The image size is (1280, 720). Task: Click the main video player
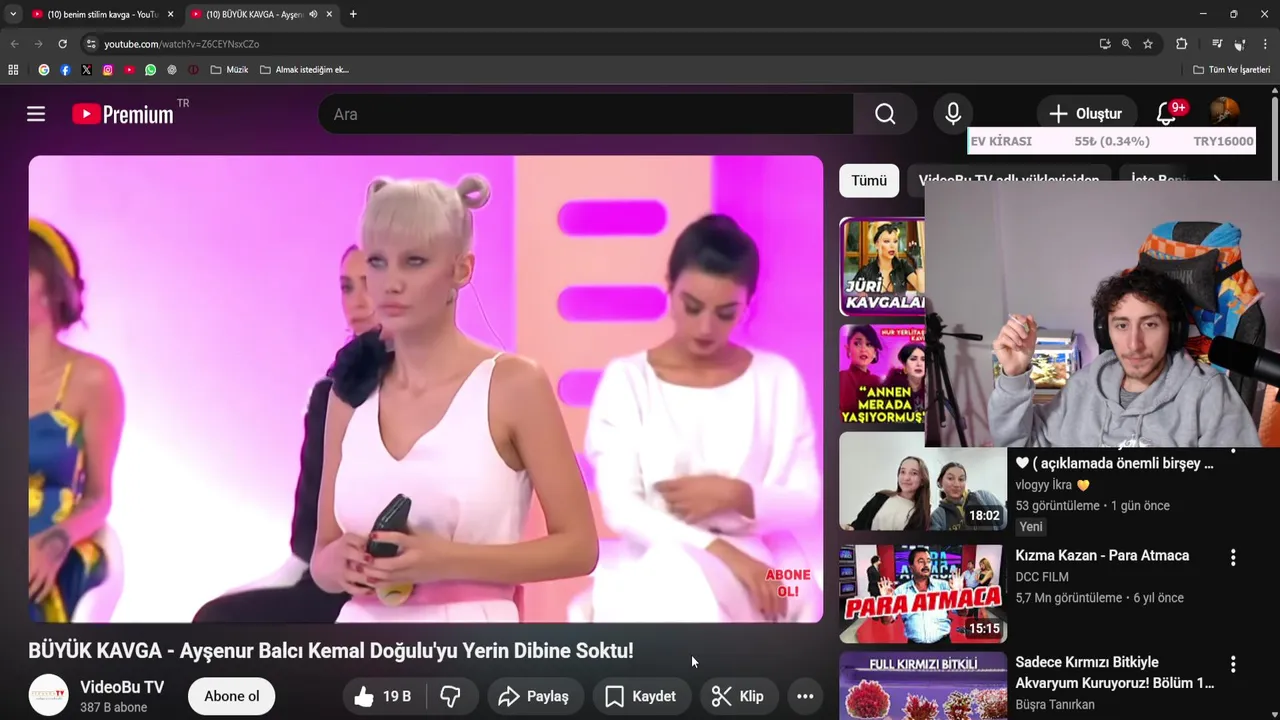click(x=425, y=389)
